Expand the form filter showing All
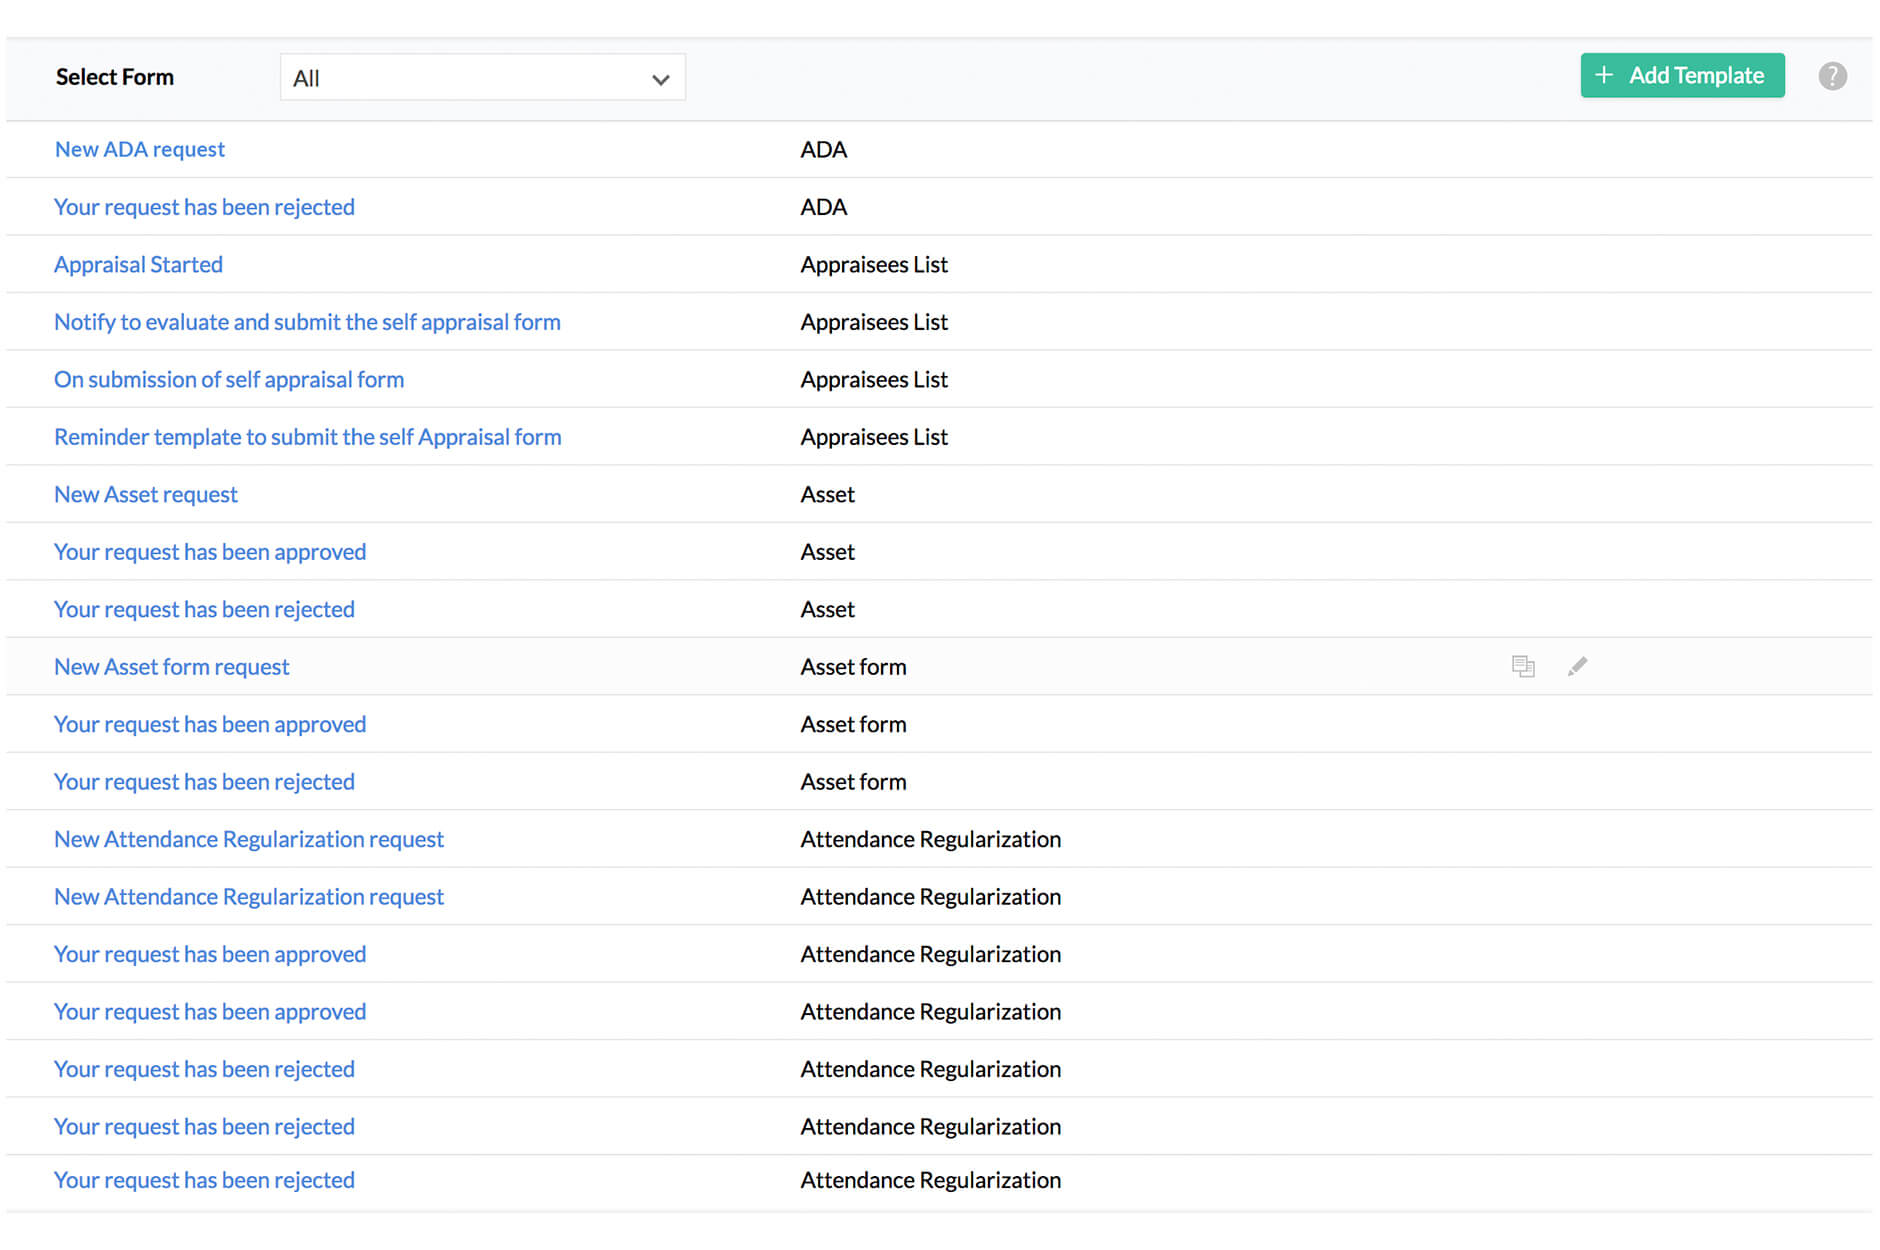This screenshot has height=1250, width=1880. pyautogui.click(x=482, y=77)
